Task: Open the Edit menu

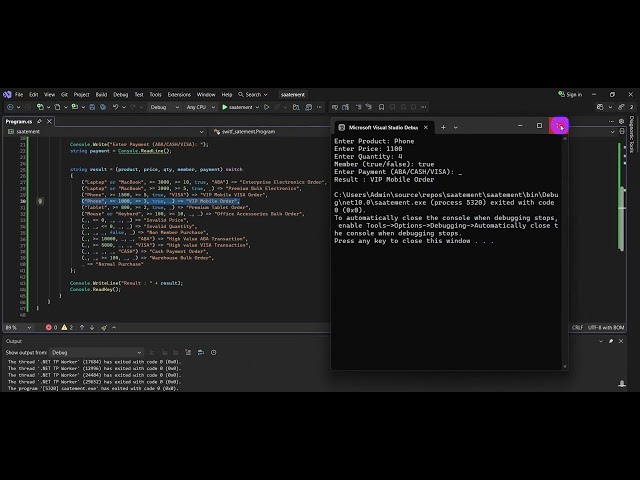Action: coord(33,94)
